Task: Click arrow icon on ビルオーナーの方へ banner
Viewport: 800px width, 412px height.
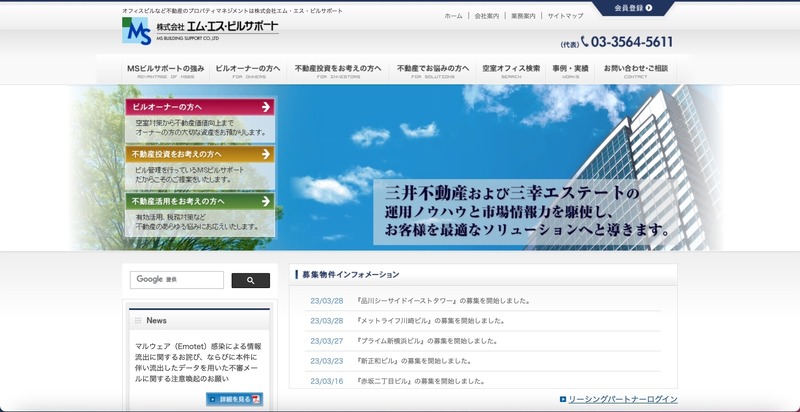Action: 265,106
